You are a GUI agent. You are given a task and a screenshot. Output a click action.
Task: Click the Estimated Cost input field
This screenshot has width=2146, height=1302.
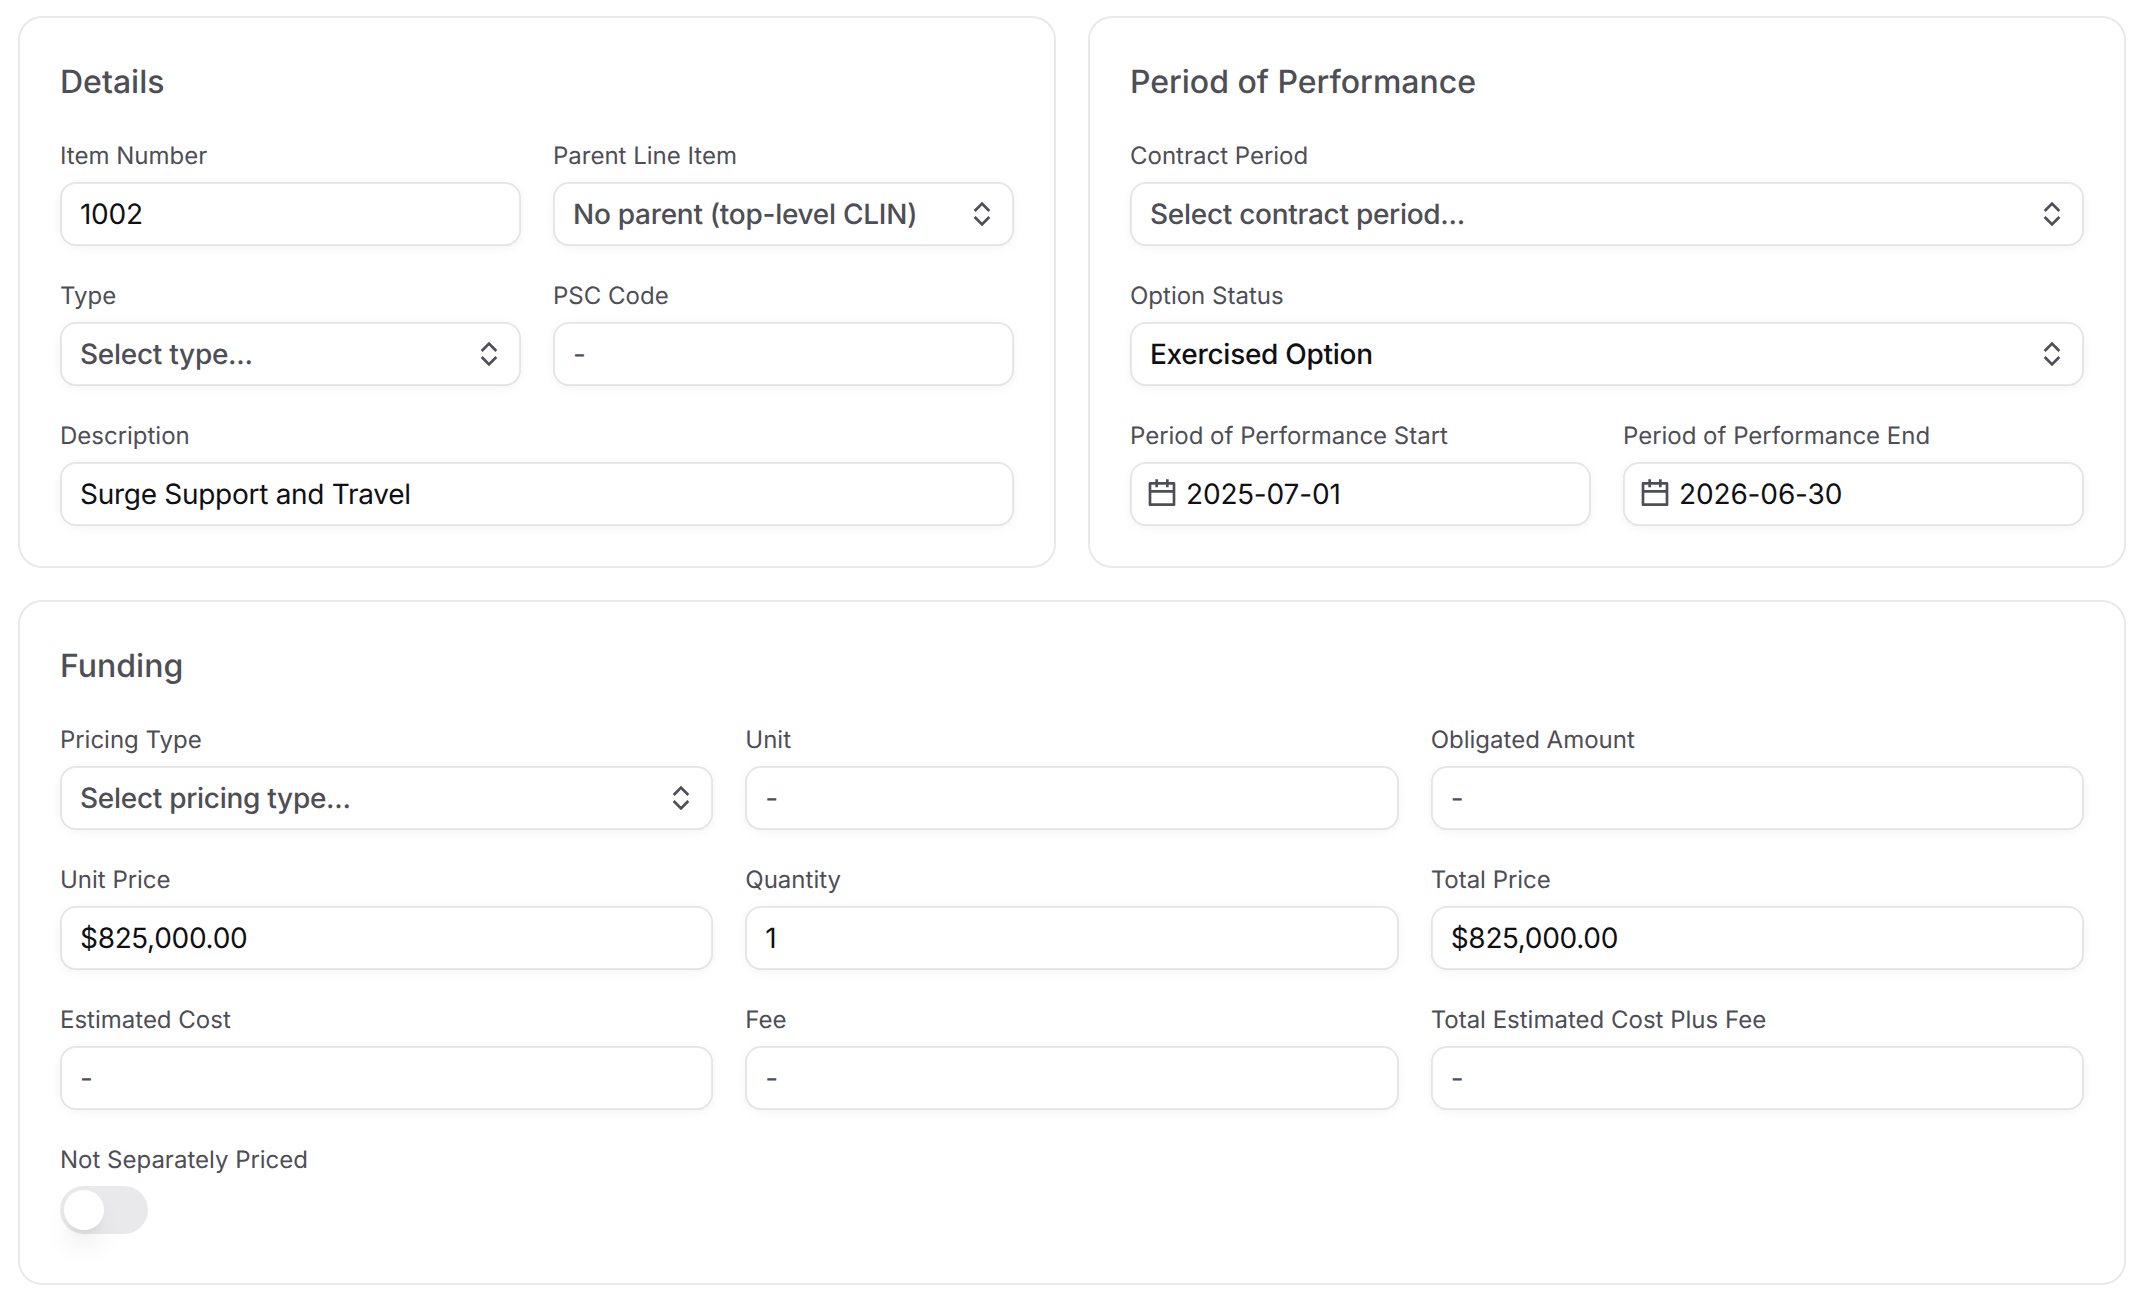click(386, 1078)
